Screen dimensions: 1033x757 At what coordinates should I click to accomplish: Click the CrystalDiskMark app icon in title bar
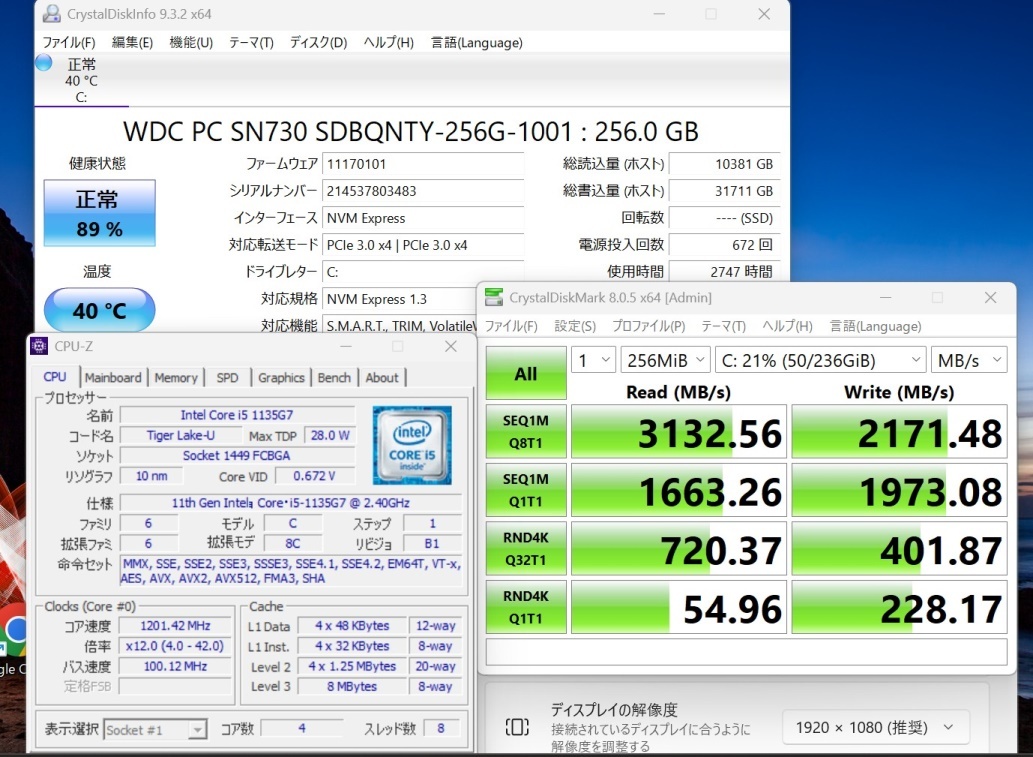pos(494,298)
